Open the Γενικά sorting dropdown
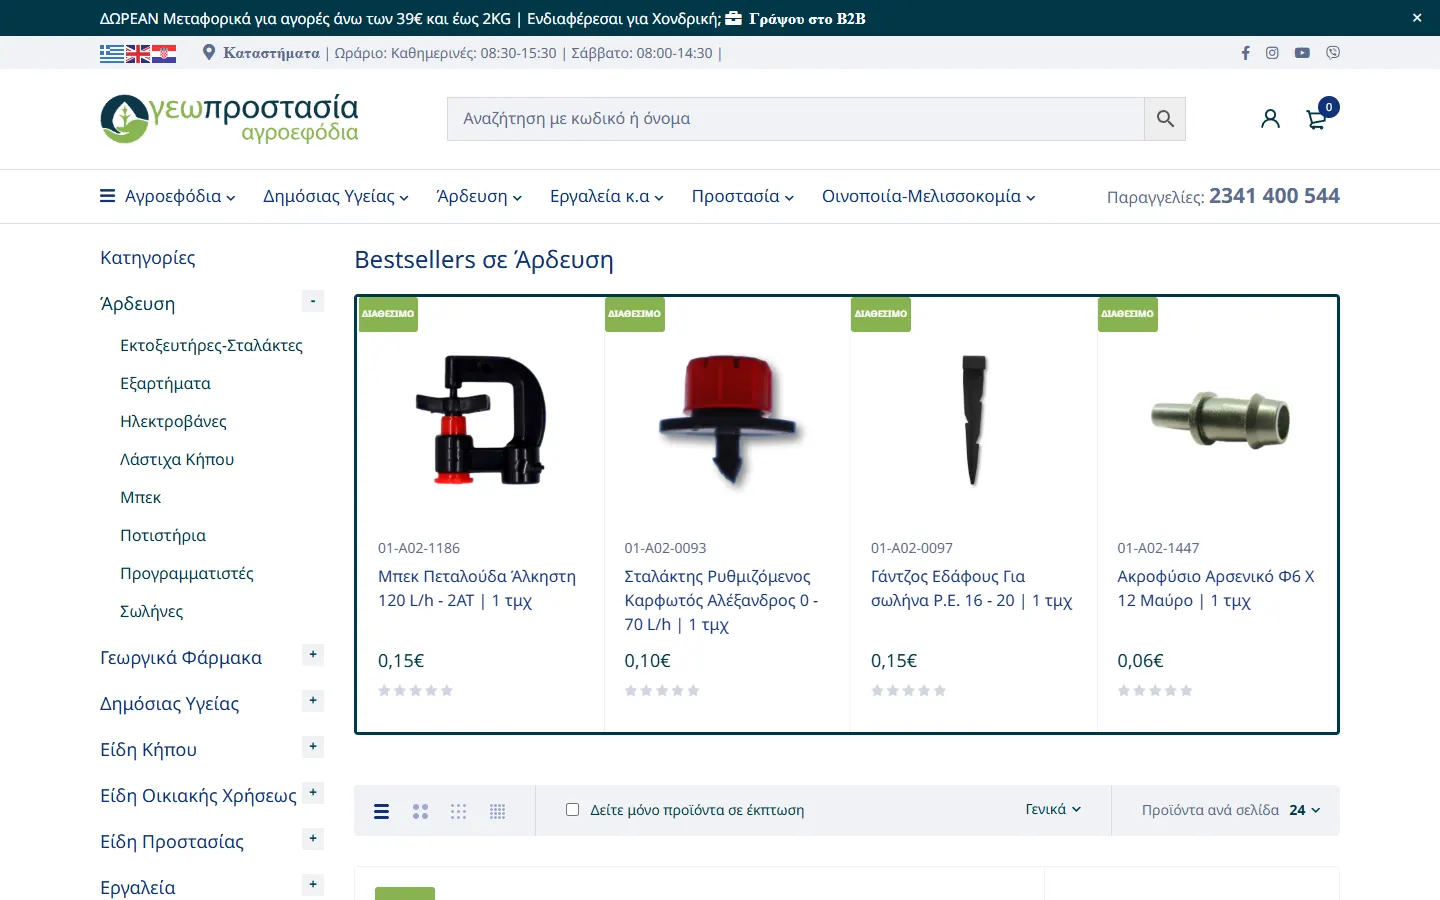Screen dimensions: 1440x900 click(1053, 810)
